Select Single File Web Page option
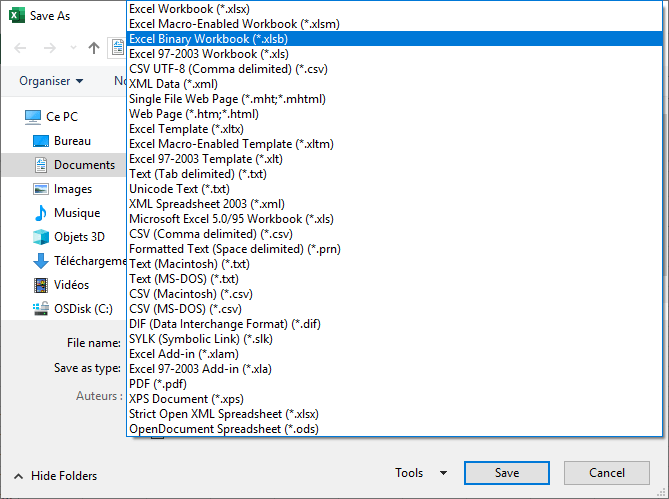Screen dimensions: 669x499 [x=394, y=99]
